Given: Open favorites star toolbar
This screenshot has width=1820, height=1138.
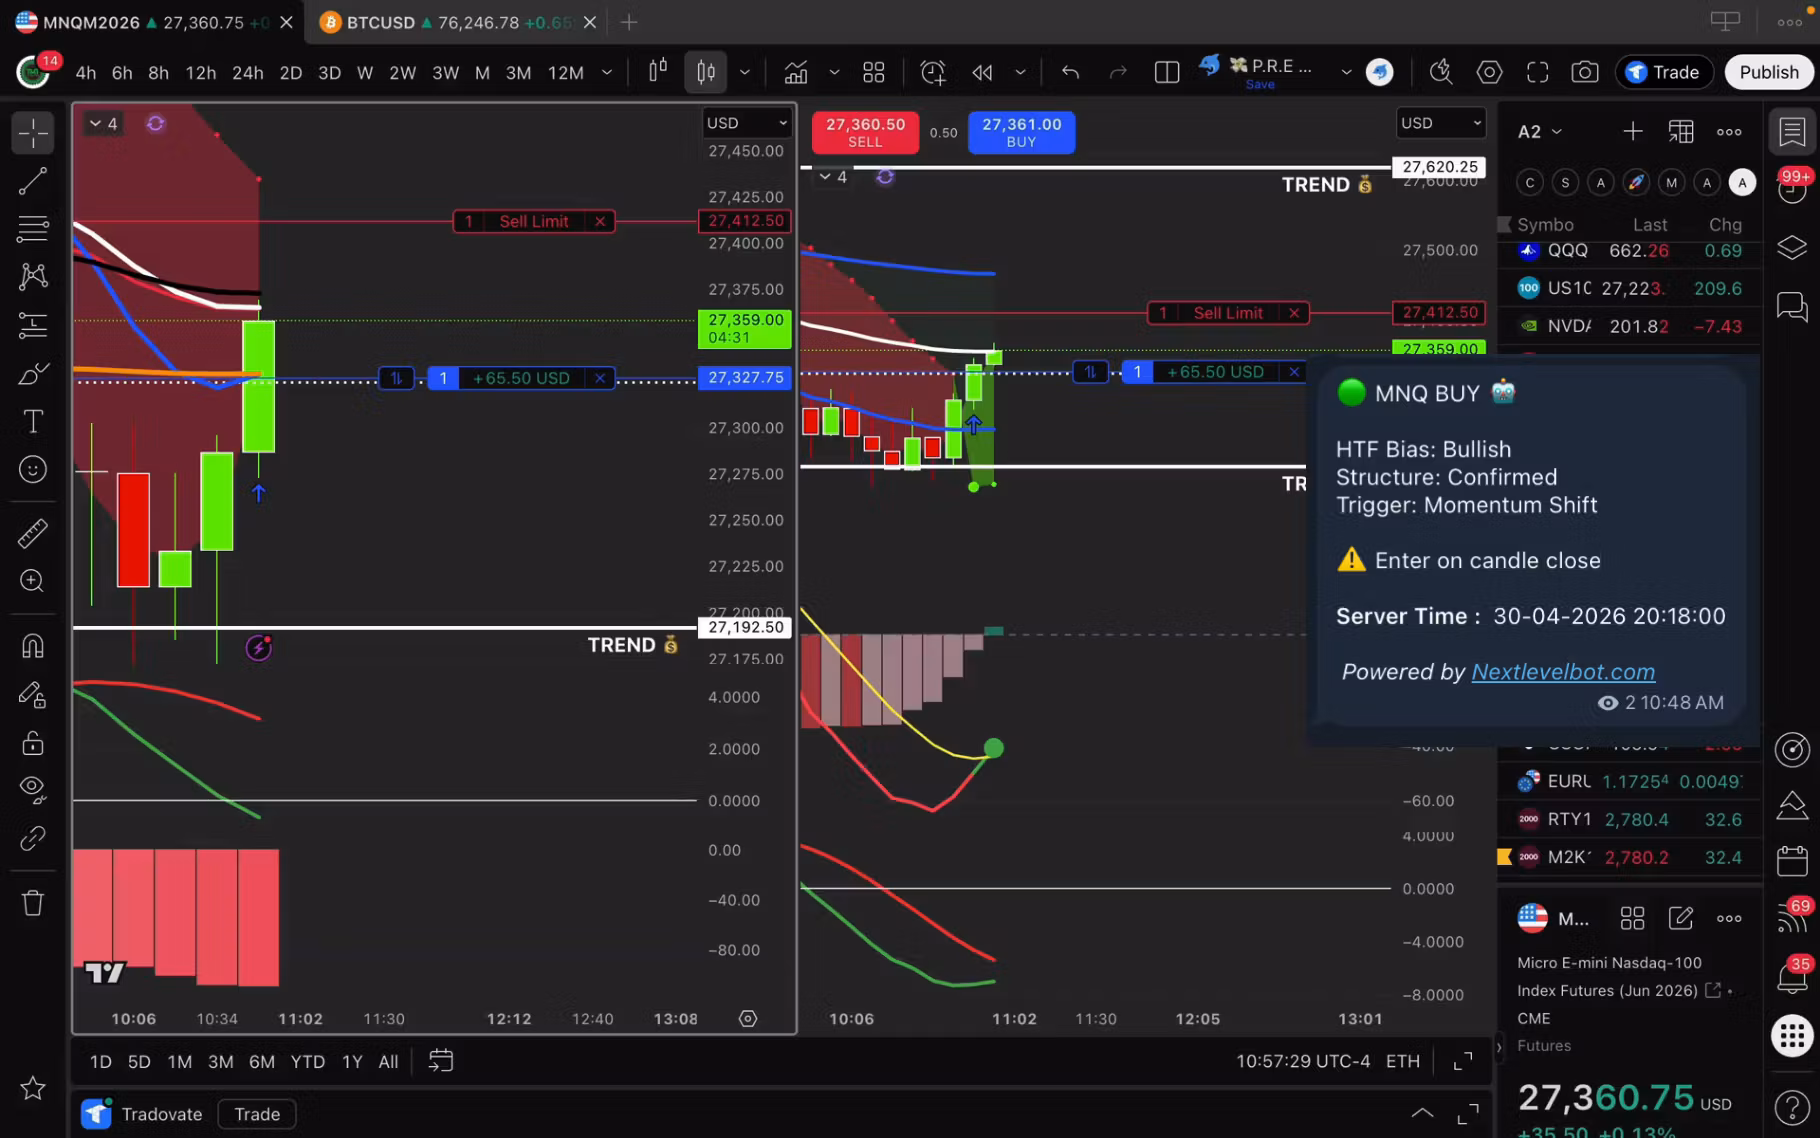Looking at the screenshot, I should [33, 1088].
